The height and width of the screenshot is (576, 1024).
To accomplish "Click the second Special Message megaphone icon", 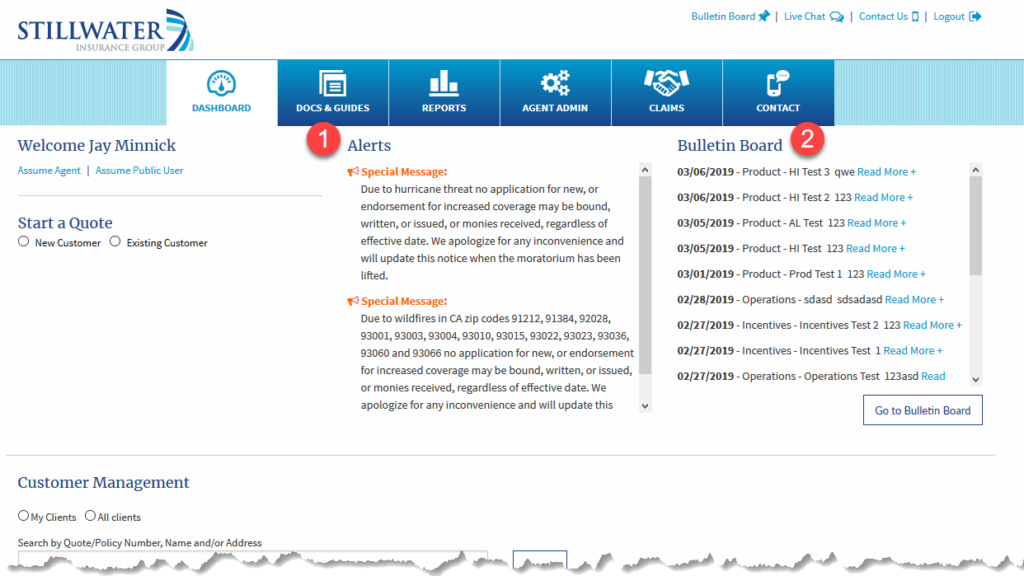I will (353, 301).
